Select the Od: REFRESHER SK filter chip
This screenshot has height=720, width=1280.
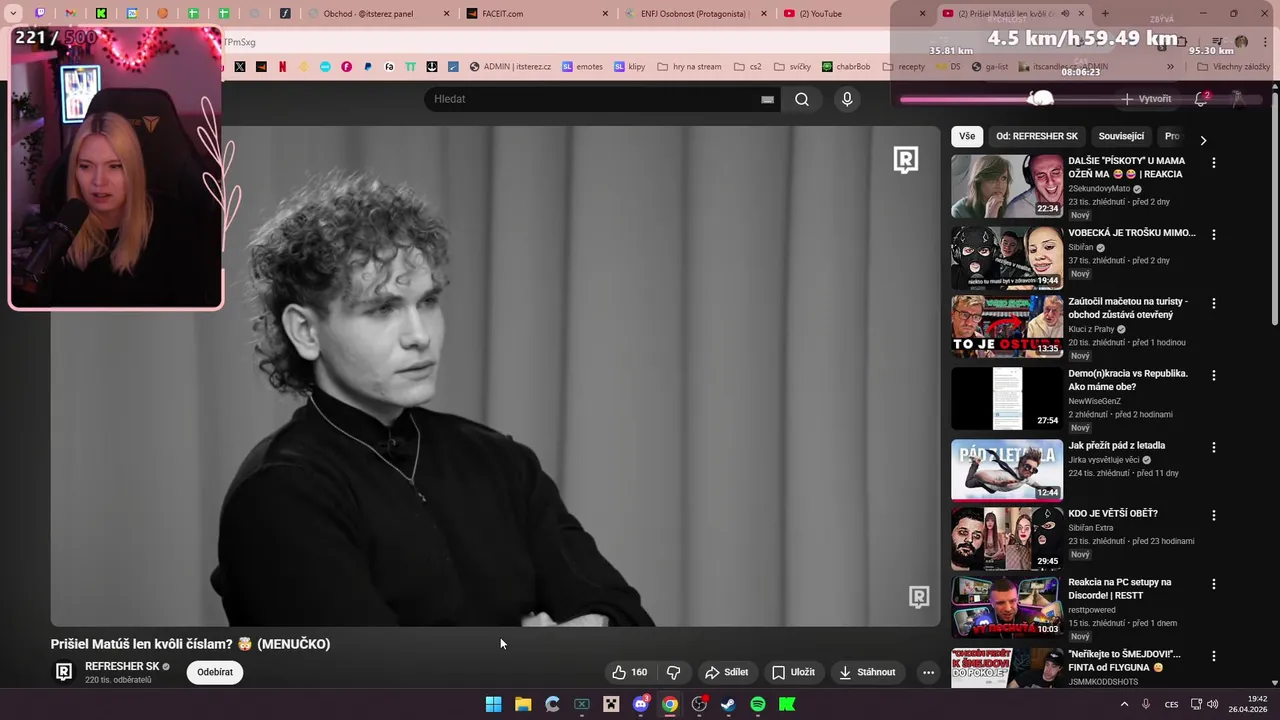[x=1037, y=136]
